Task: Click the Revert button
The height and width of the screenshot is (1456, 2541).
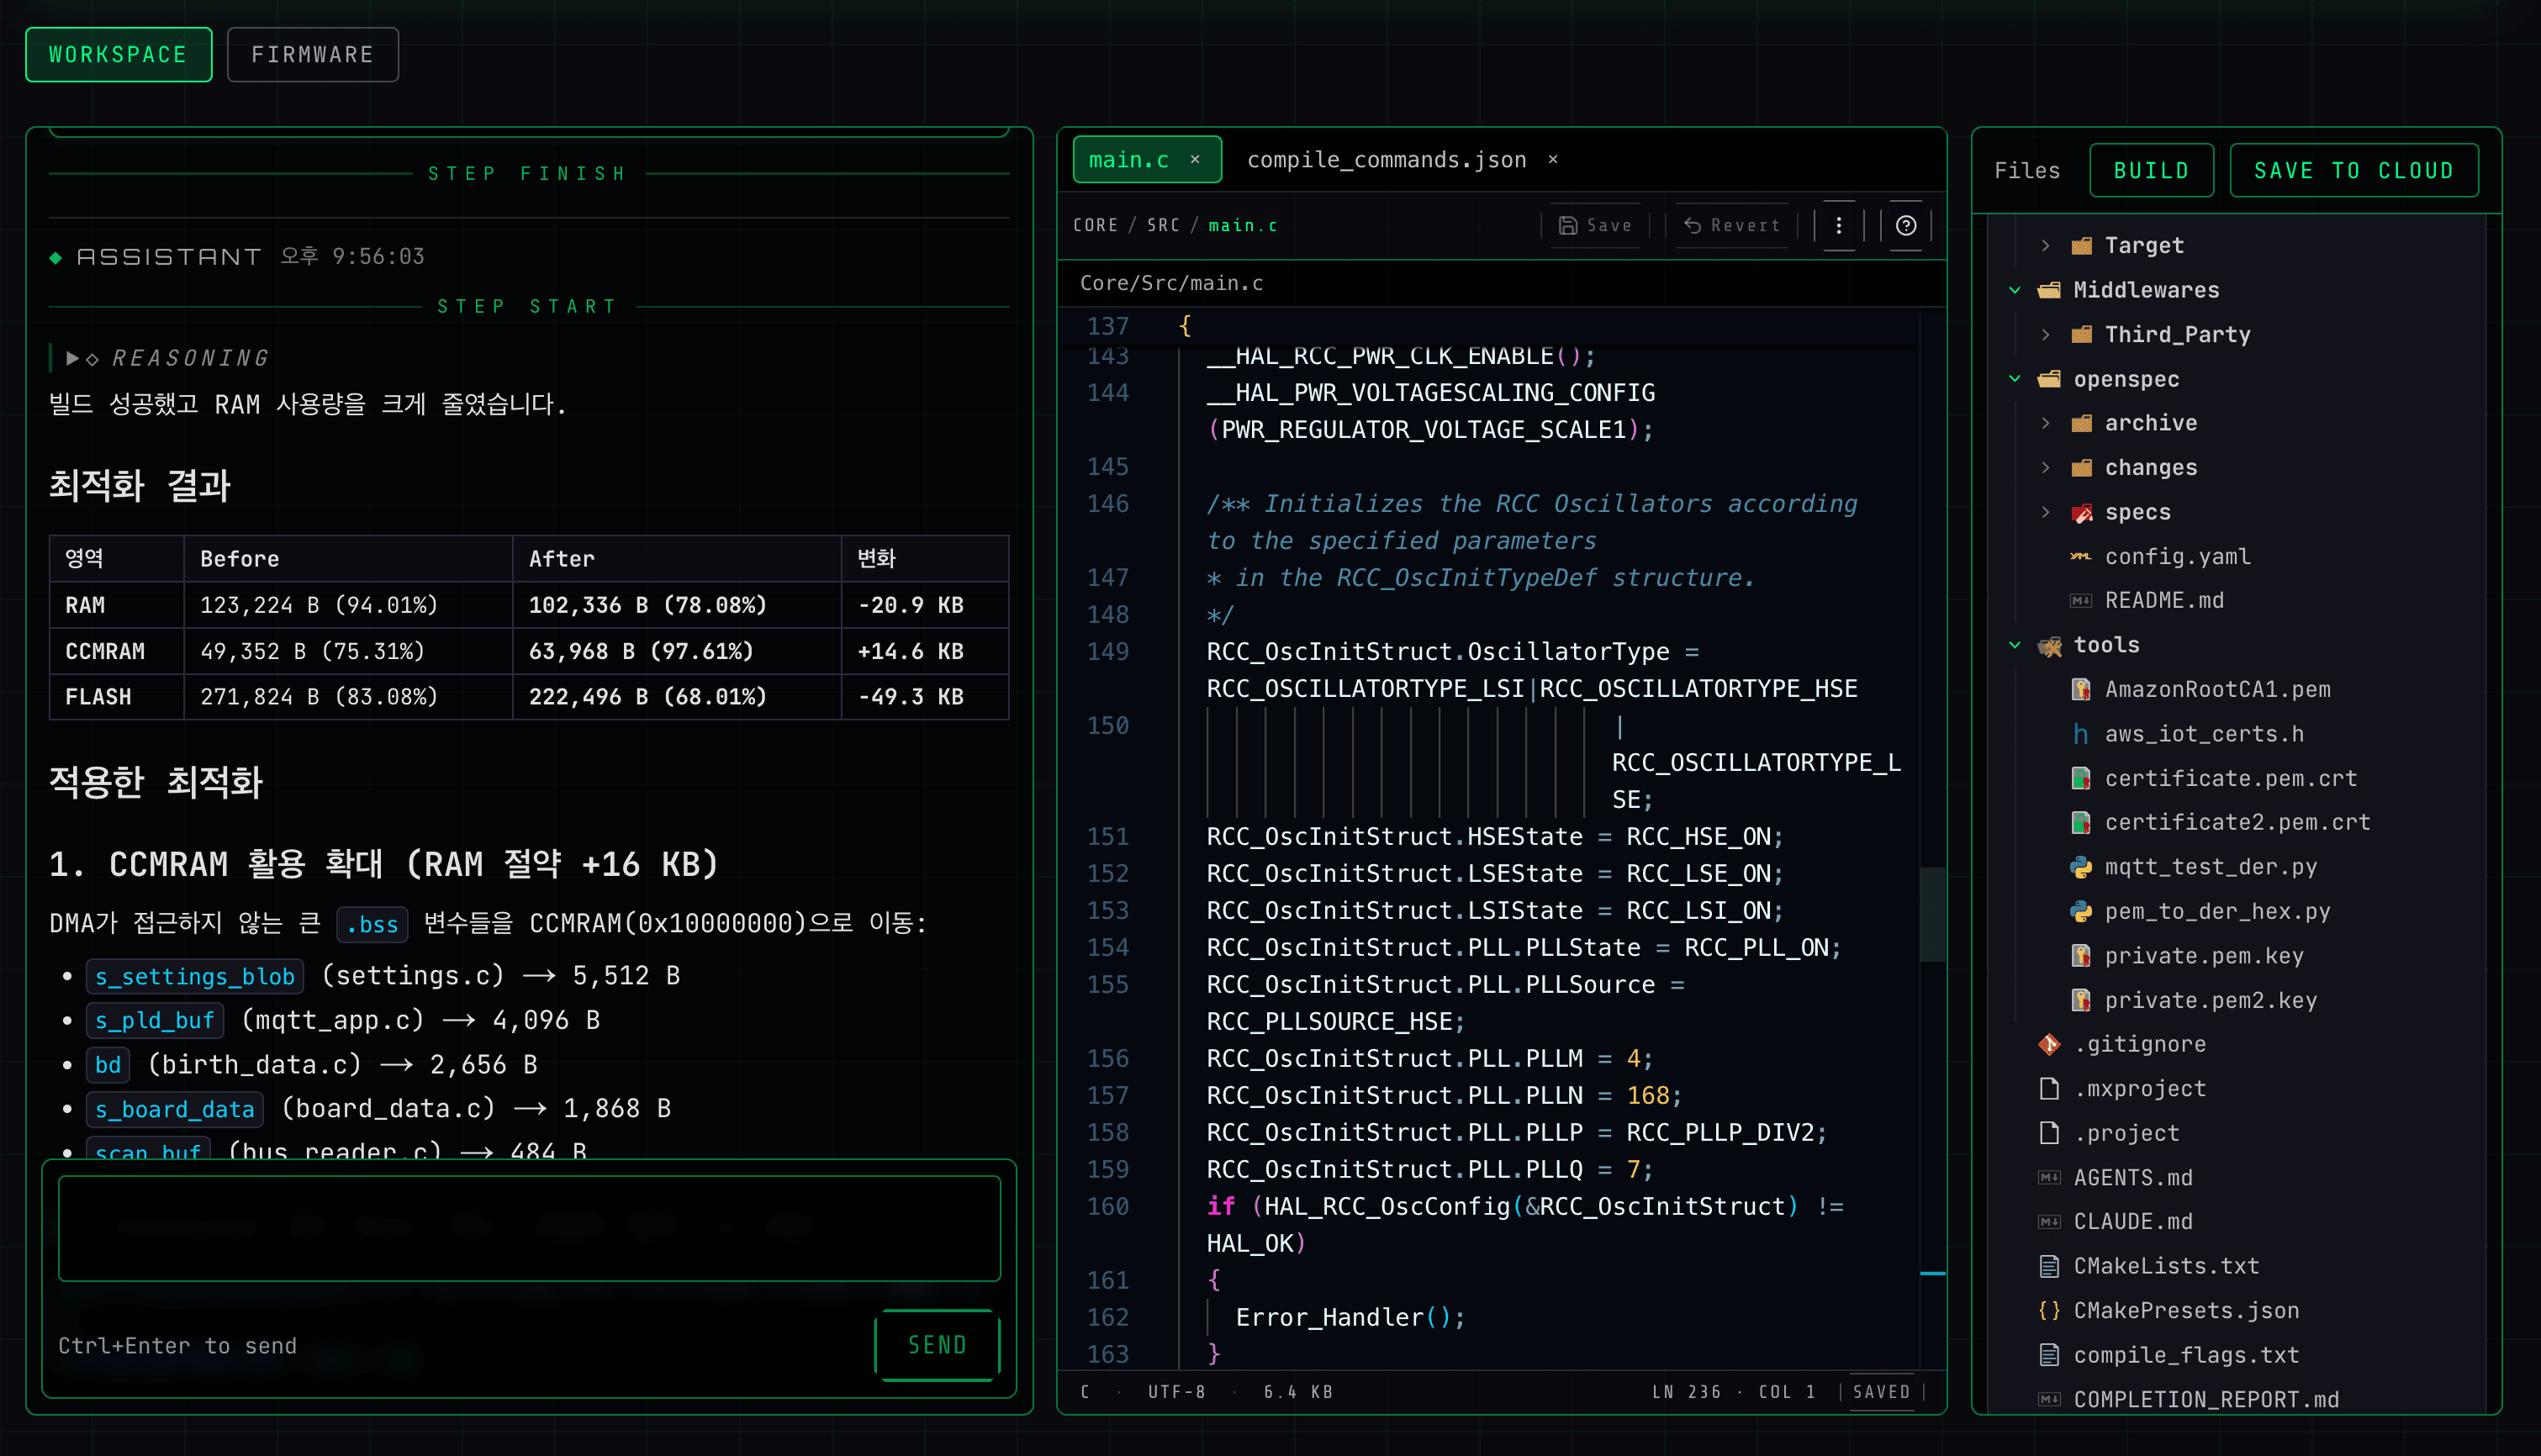Action: pyautogui.click(x=1732, y=225)
